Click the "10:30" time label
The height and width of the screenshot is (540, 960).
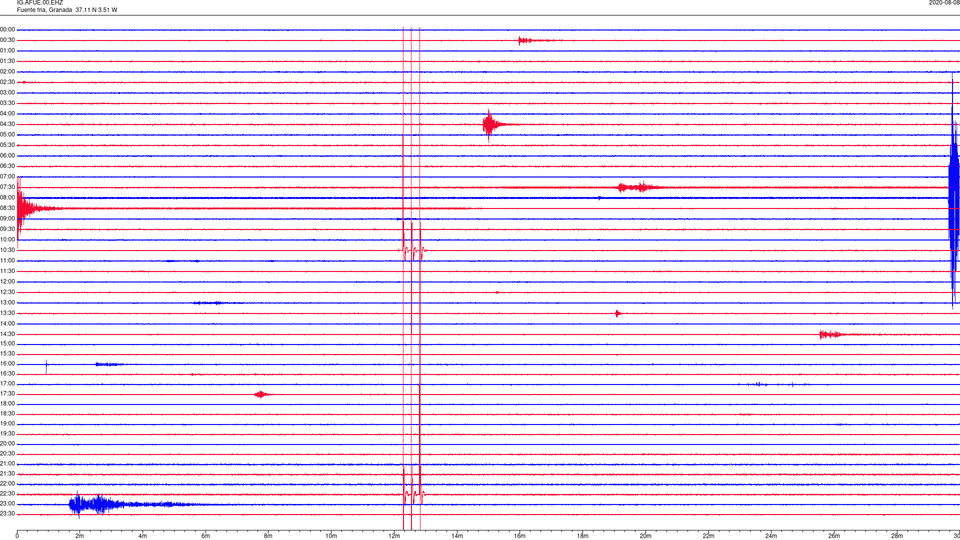pos(7,250)
